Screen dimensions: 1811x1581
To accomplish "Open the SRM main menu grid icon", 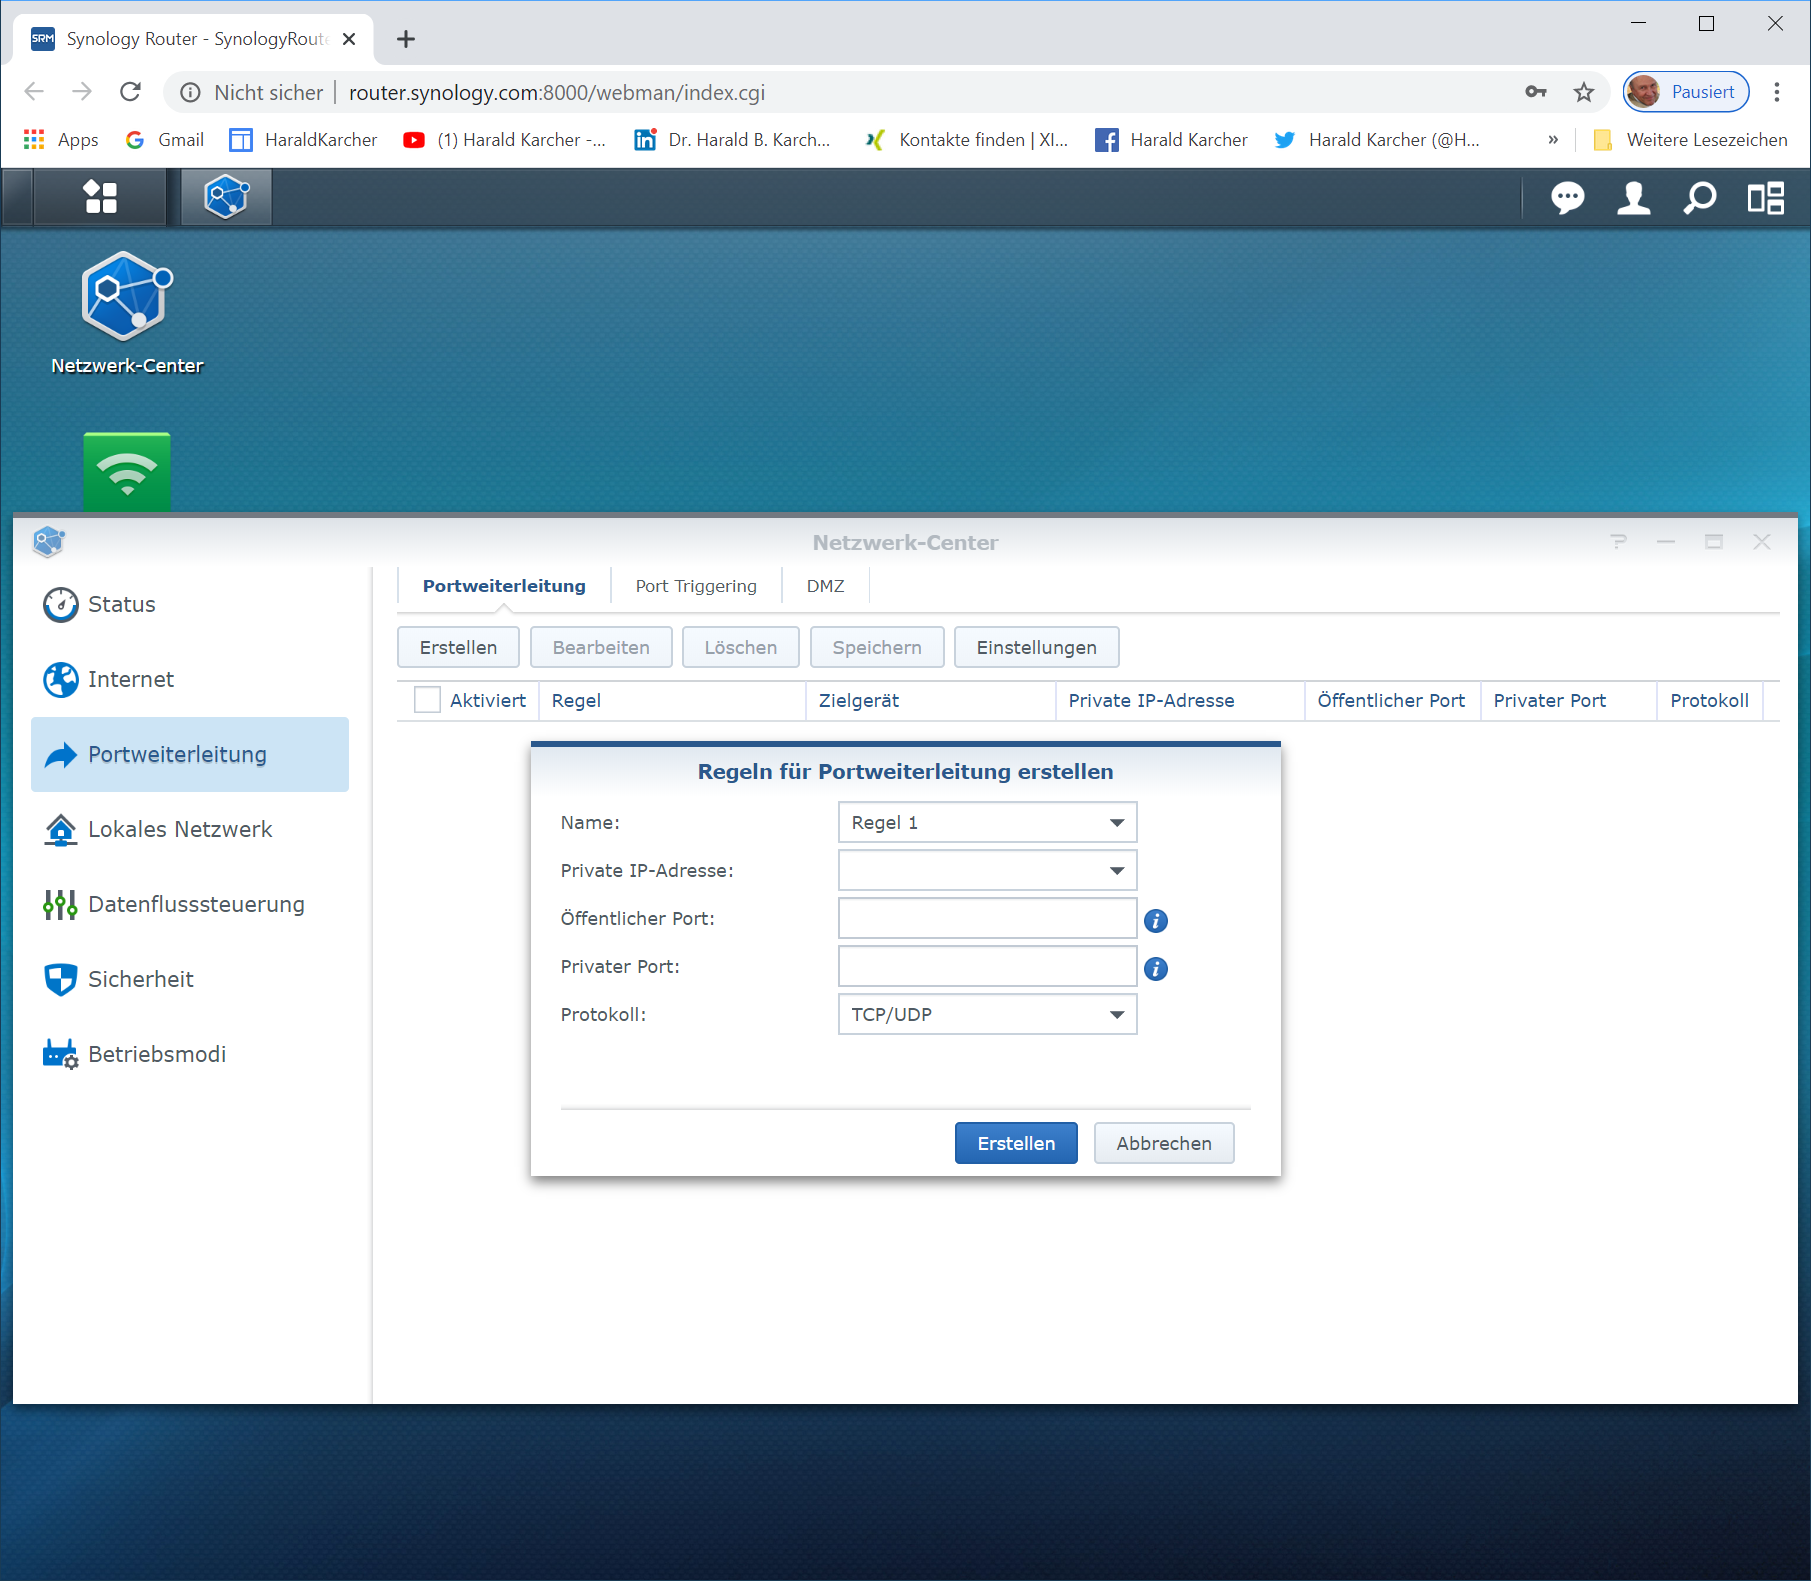I will pyautogui.click(x=100, y=197).
